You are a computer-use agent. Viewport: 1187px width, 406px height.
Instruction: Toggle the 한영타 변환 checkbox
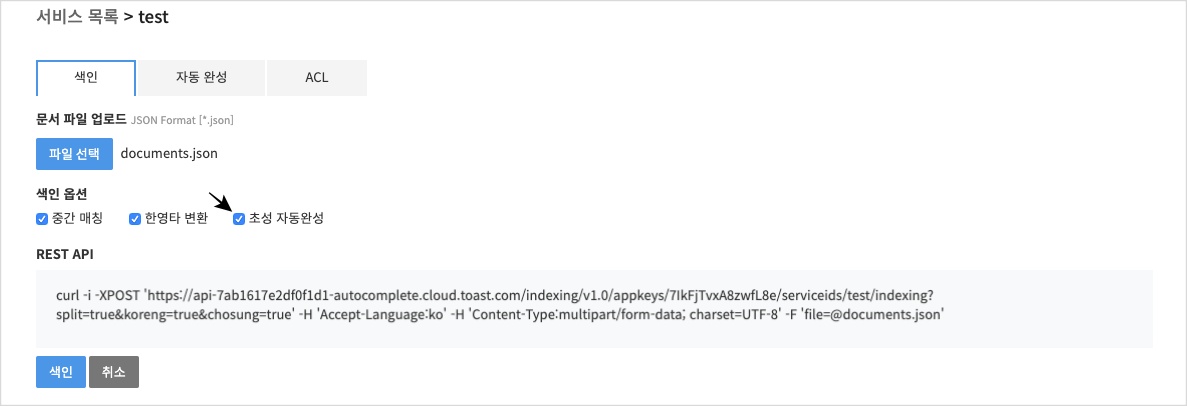[135, 219]
